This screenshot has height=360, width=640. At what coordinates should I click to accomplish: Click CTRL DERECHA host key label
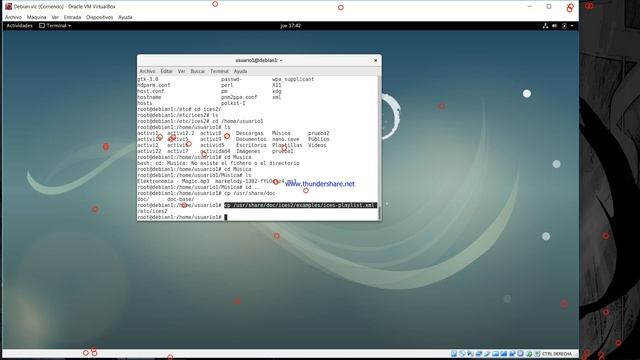click(557, 353)
